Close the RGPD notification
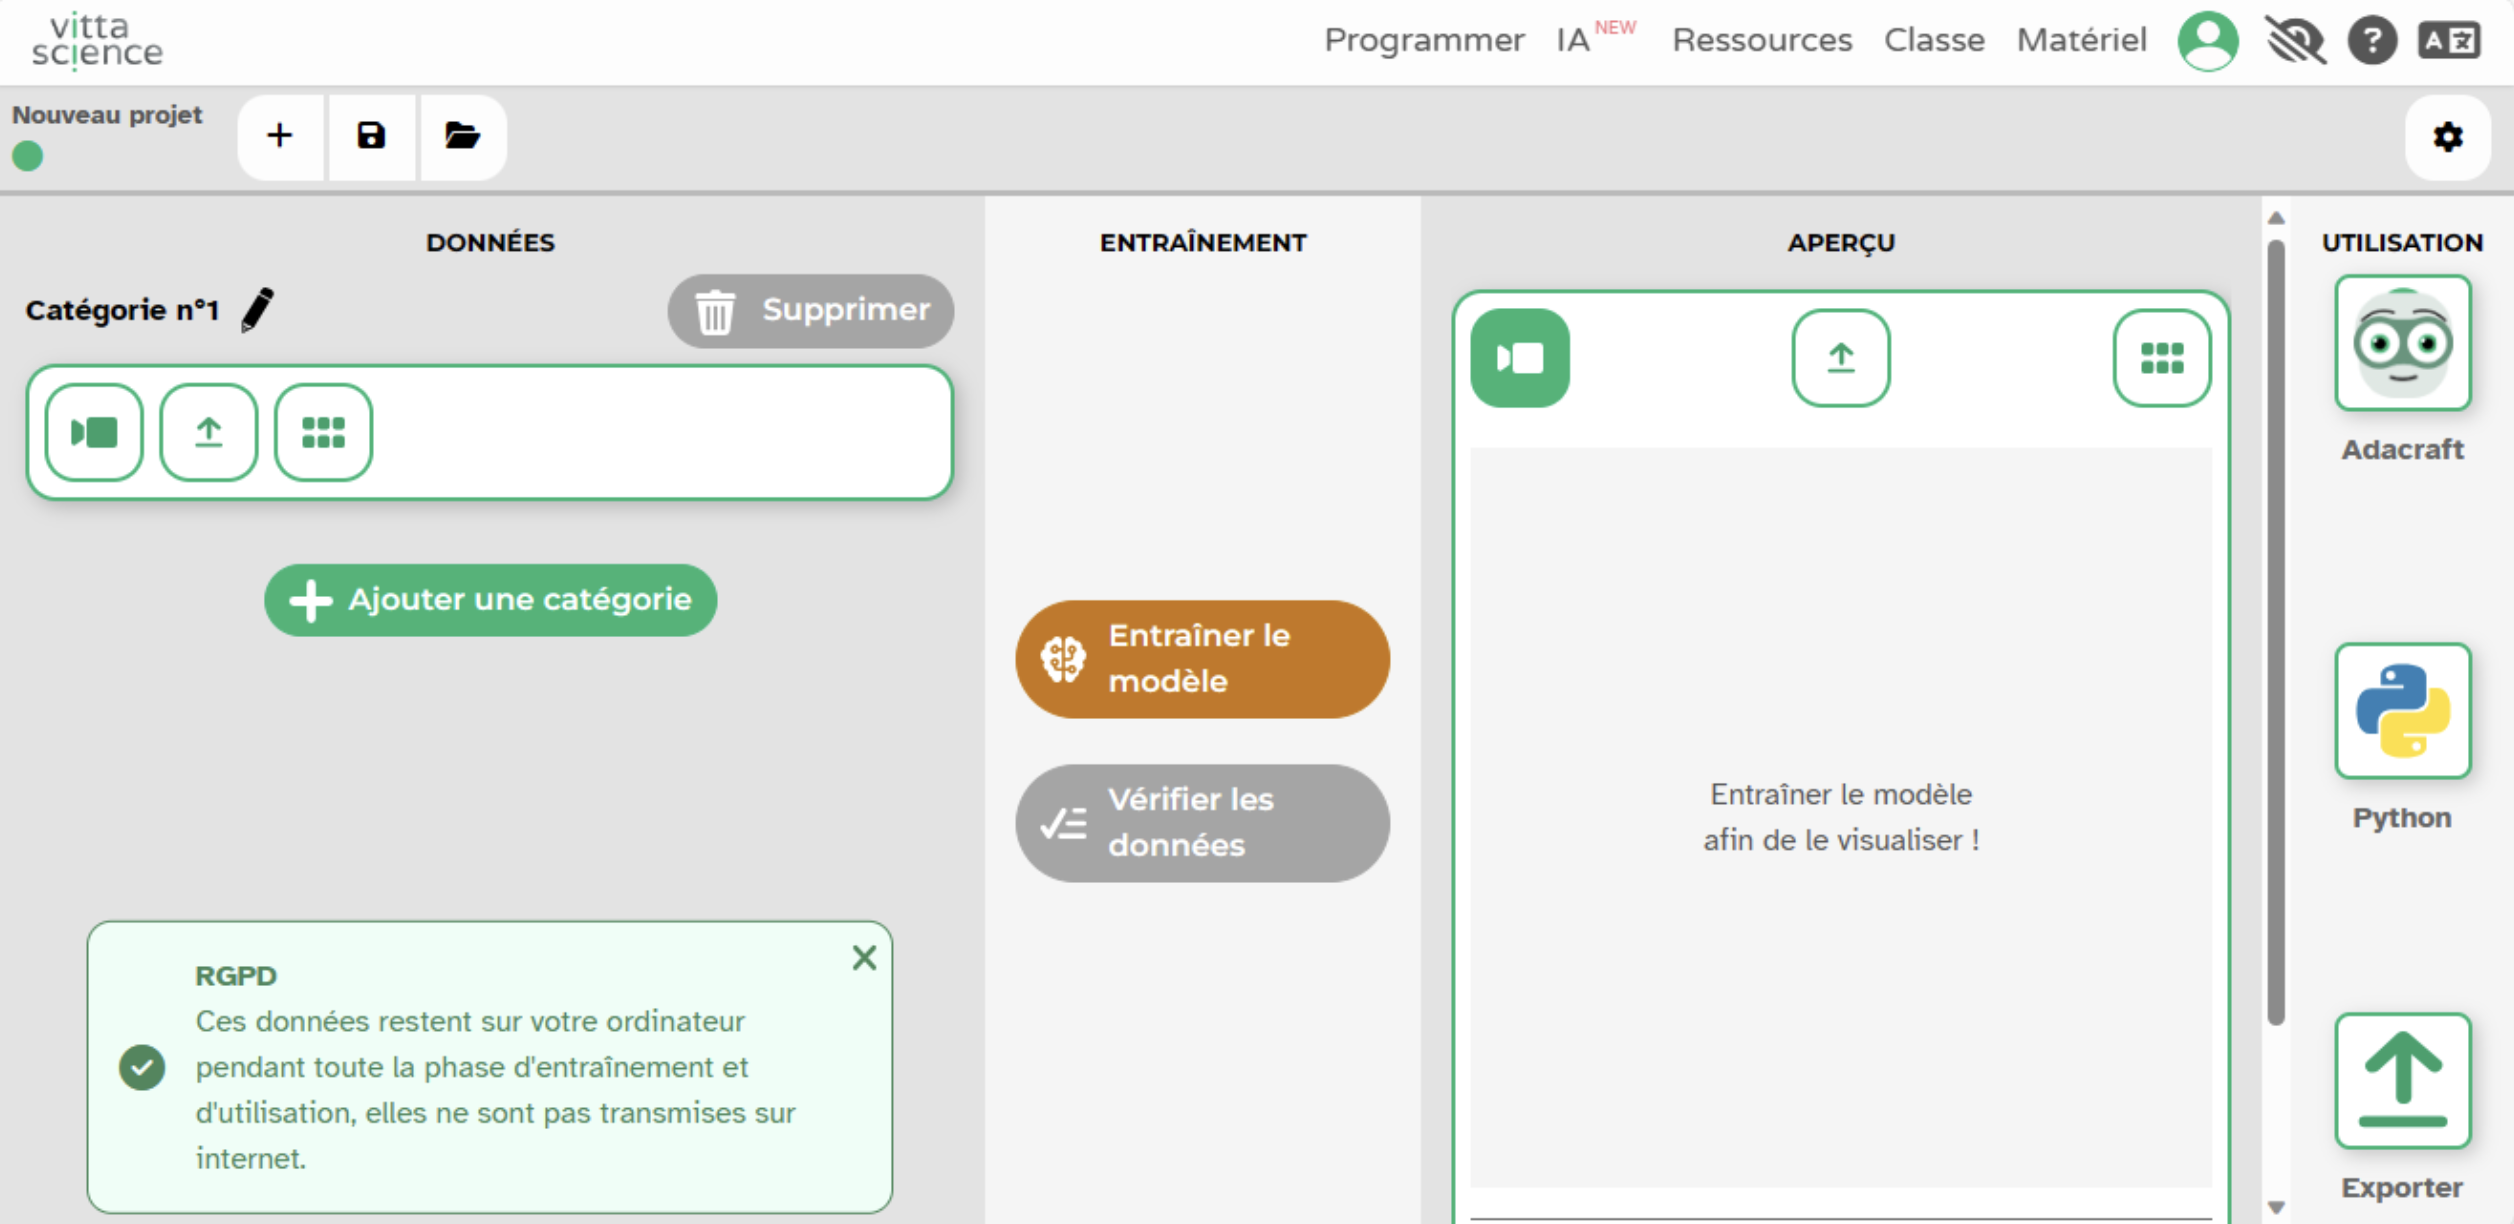This screenshot has width=2514, height=1224. pos(864,958)
